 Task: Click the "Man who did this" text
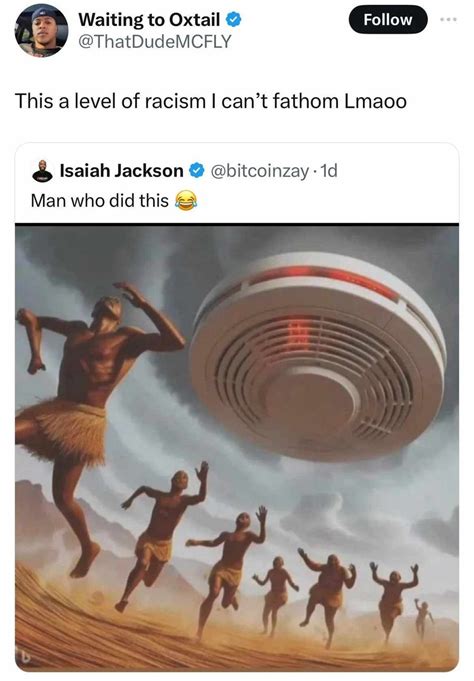pyautogui.click(x=99, y=201)
